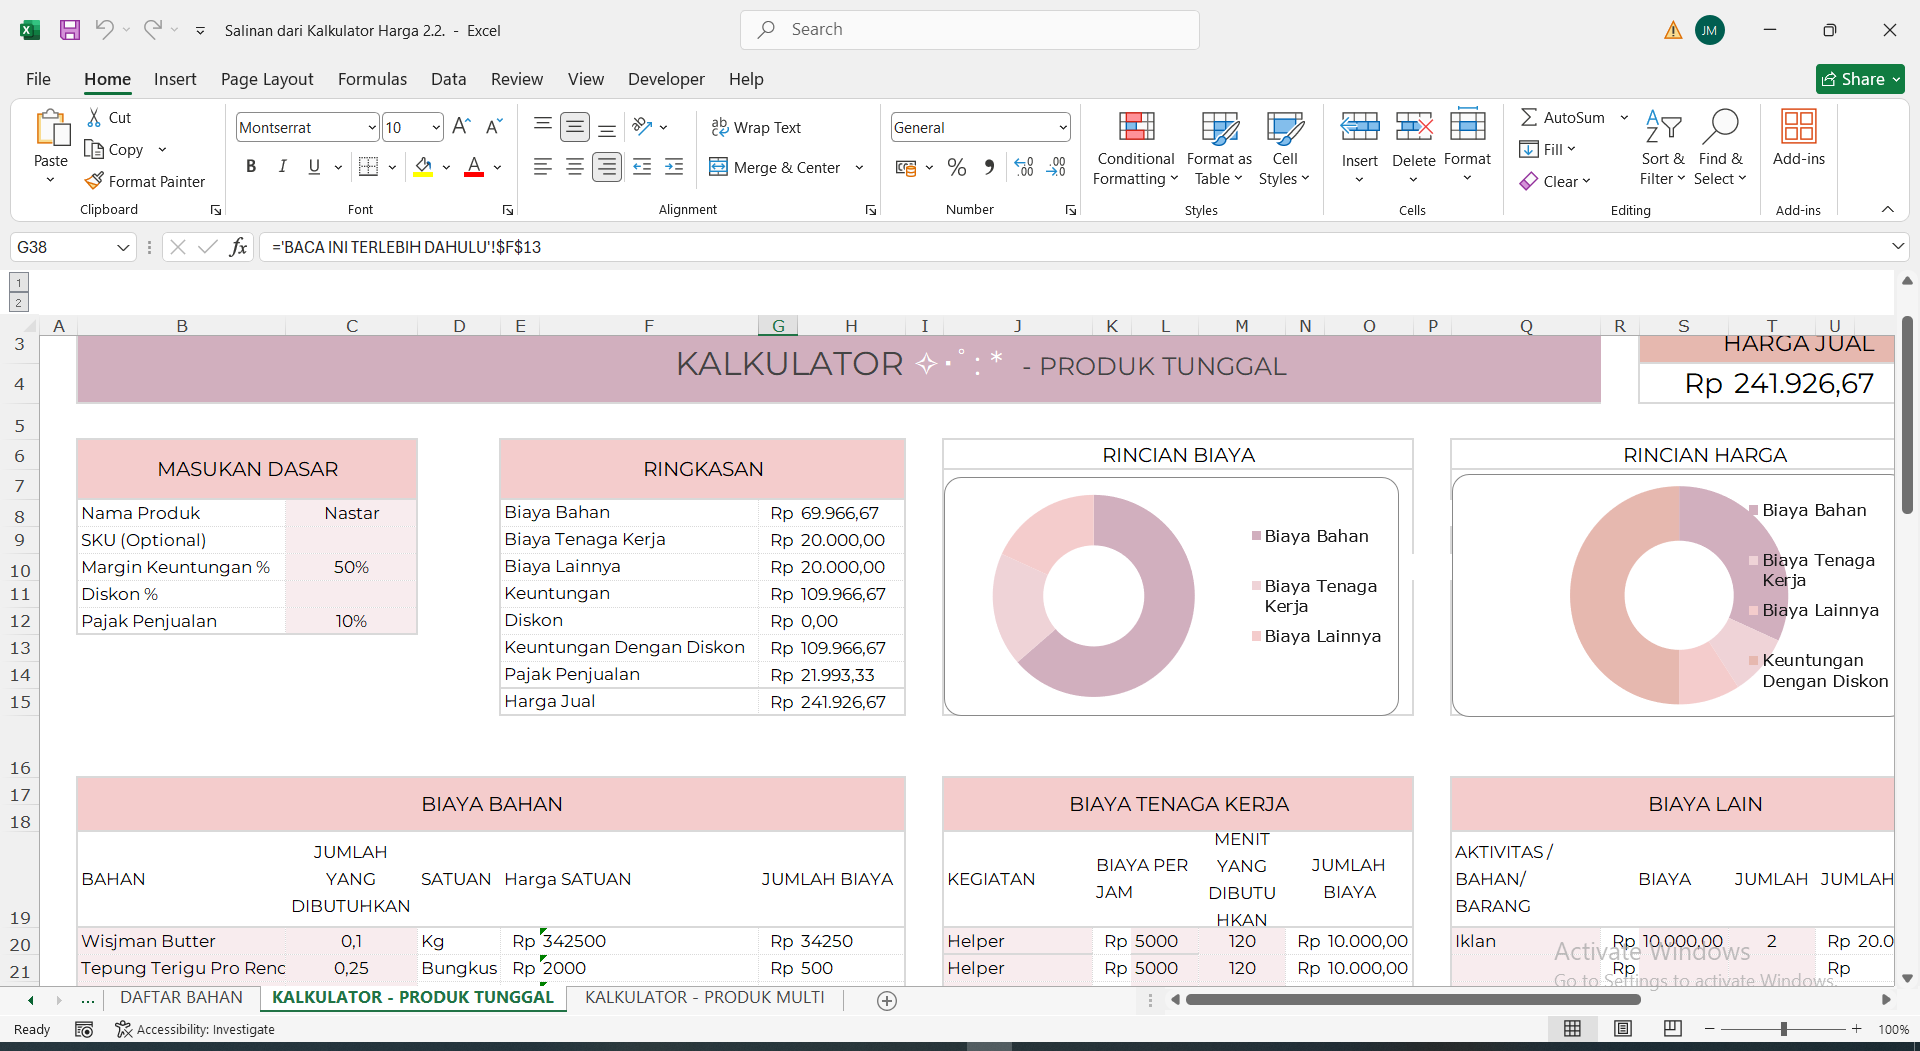Expand the formula bar chevron
This screenshot has height=1051, width=1920.
1898,246
